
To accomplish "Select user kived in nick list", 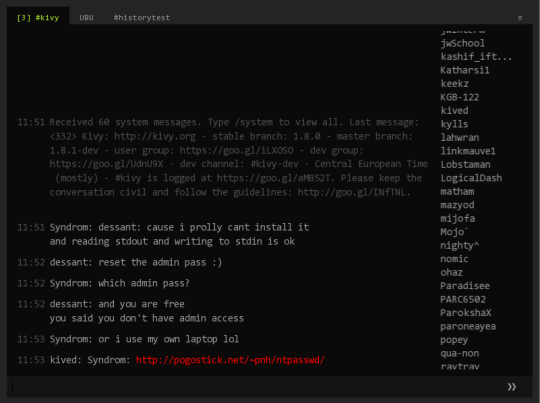I will (455, 111).
